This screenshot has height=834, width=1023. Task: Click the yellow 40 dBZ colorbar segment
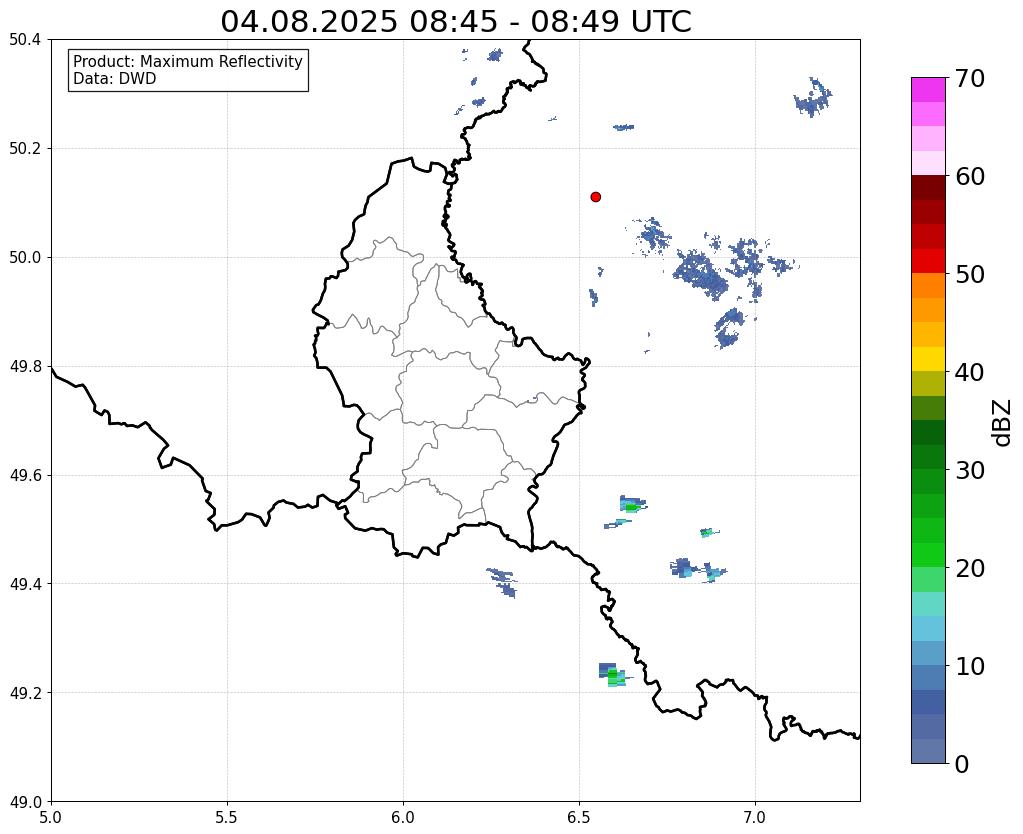[x=928, y=359]
